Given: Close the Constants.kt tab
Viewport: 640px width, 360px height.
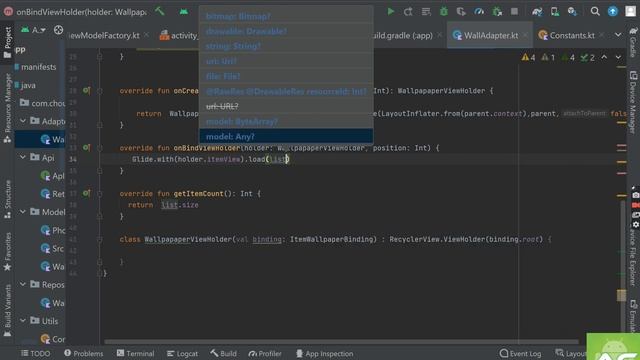Looking at the screenshot, I should (602, 36).
